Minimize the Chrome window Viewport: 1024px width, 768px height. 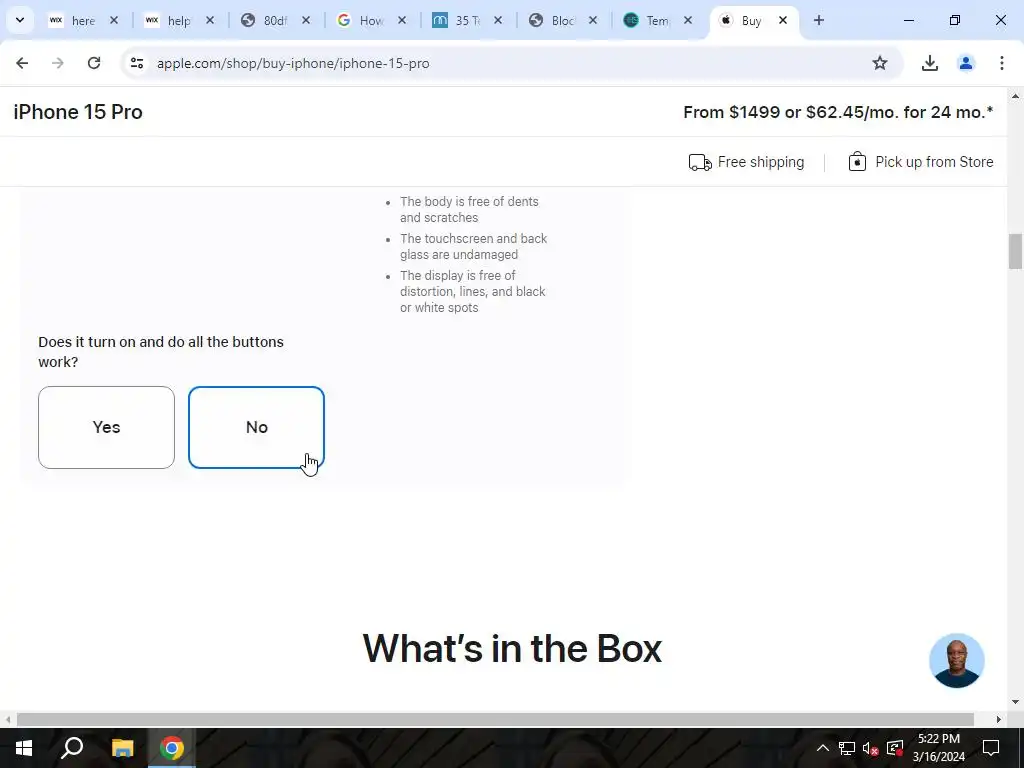tap(908, 20)
